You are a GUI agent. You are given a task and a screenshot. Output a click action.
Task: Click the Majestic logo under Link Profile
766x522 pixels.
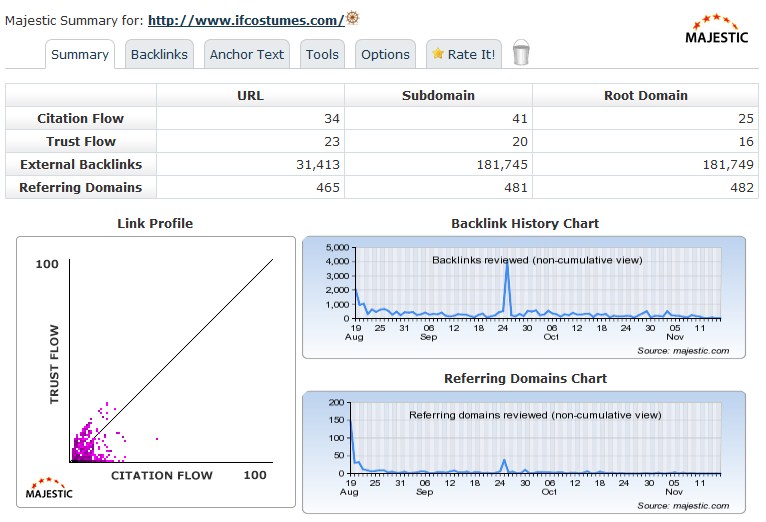(x=49, y=487)
